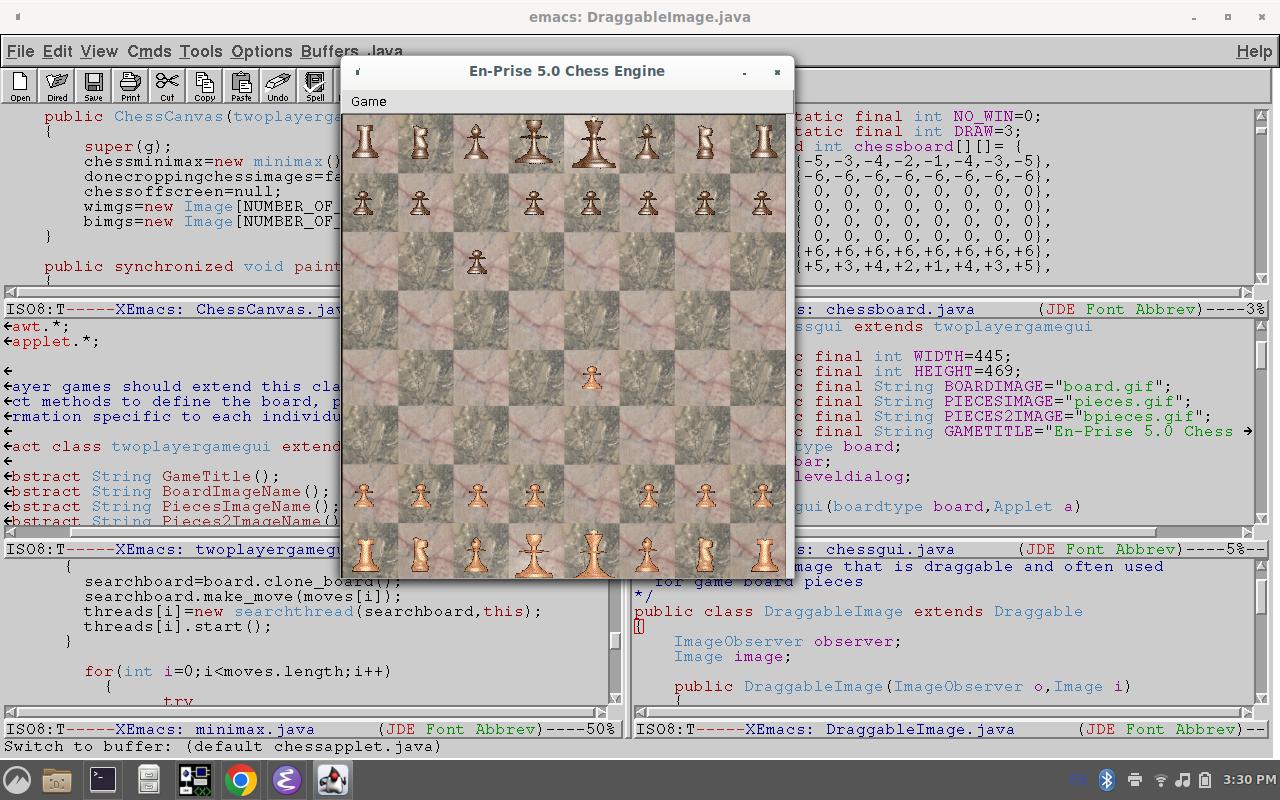Viewport: 1280px width, 800px height.
Task: Paste using the Paste toolbar icon
Action: click(x=241, y=86)
